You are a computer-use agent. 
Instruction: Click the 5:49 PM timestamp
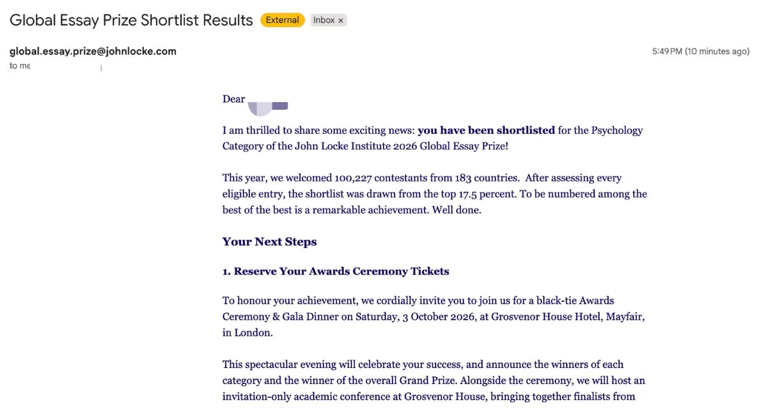(667, 51)
